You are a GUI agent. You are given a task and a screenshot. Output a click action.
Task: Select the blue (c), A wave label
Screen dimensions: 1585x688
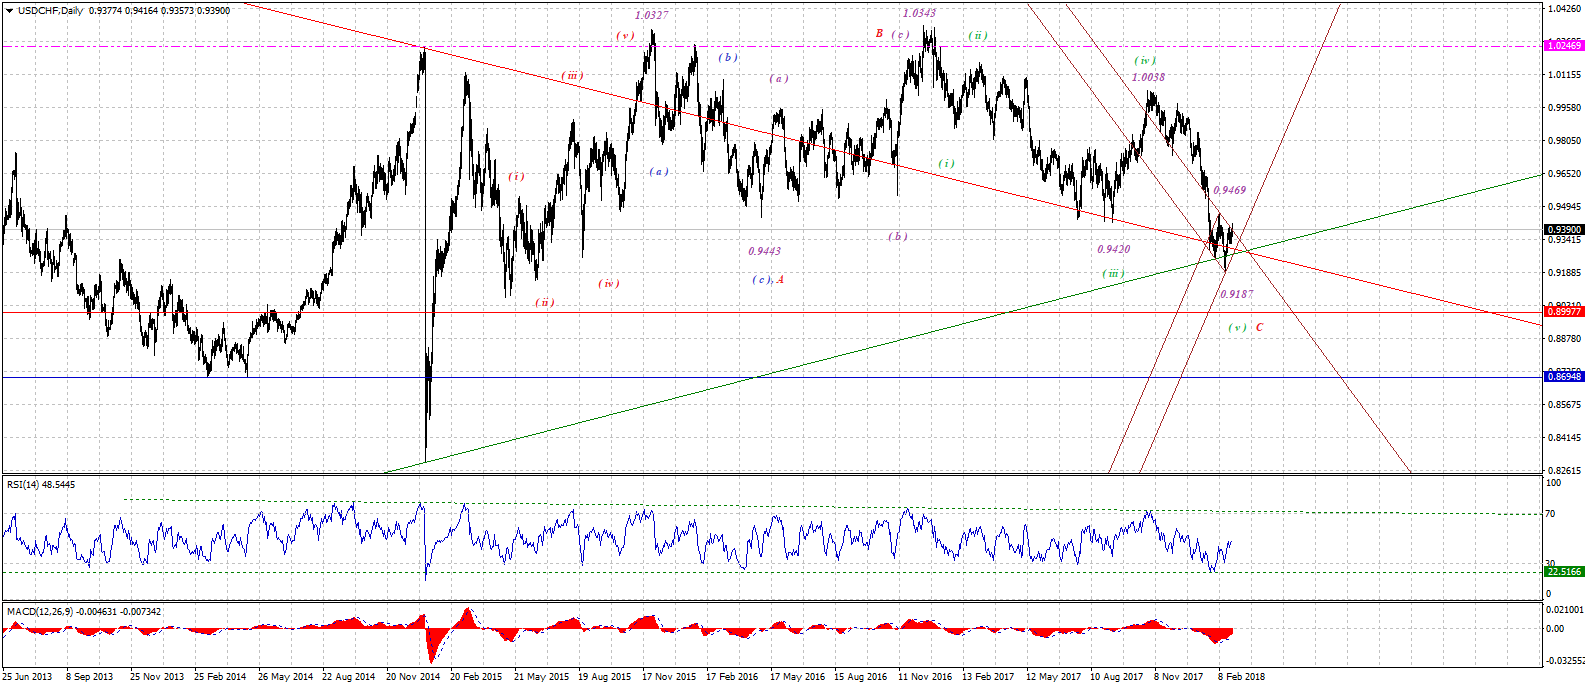coord(768,280)
